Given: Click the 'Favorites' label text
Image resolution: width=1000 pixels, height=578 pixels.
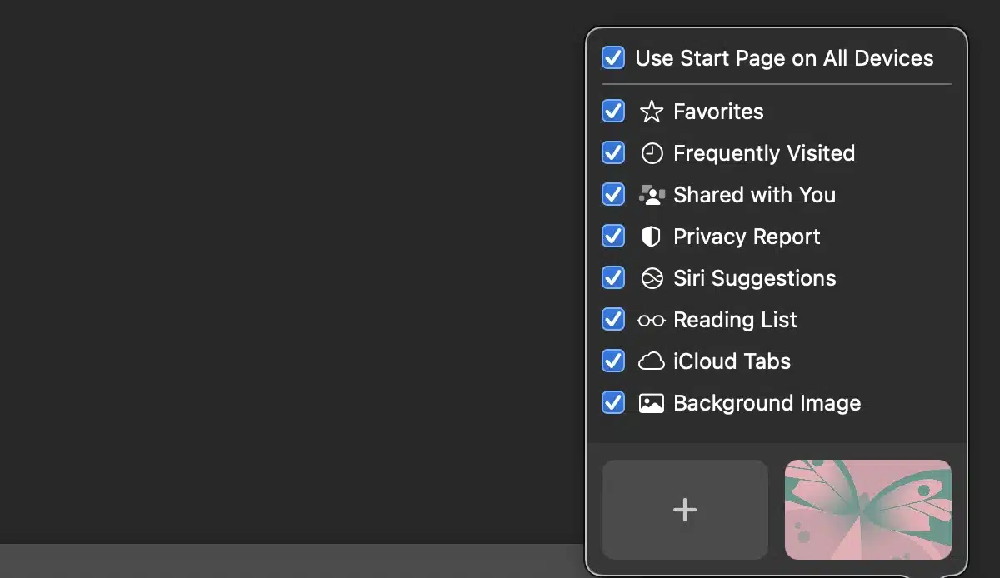Looking at the screenshot, I should click(718, 112).
